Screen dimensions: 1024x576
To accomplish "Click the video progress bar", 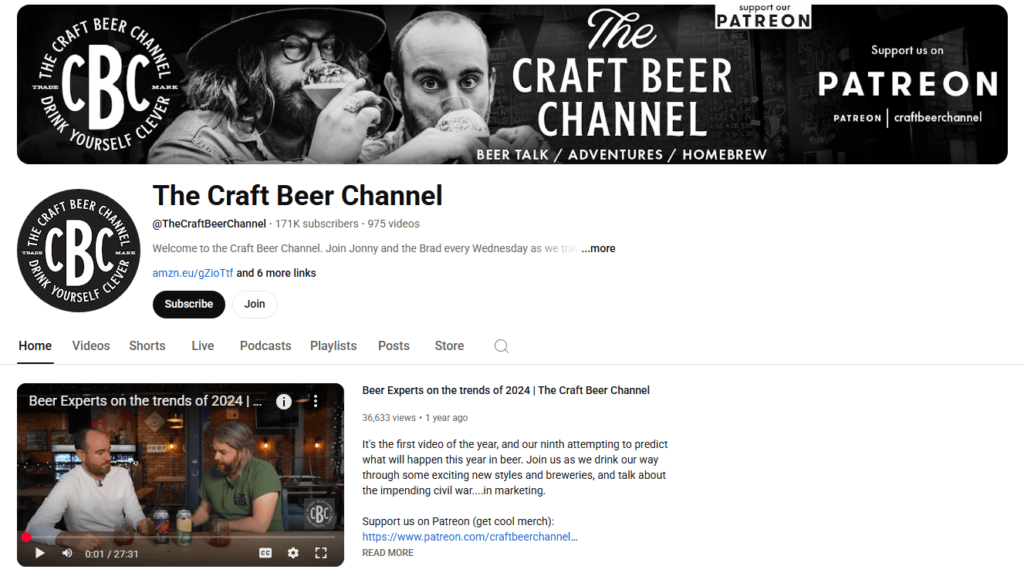I will click(180, 537).
